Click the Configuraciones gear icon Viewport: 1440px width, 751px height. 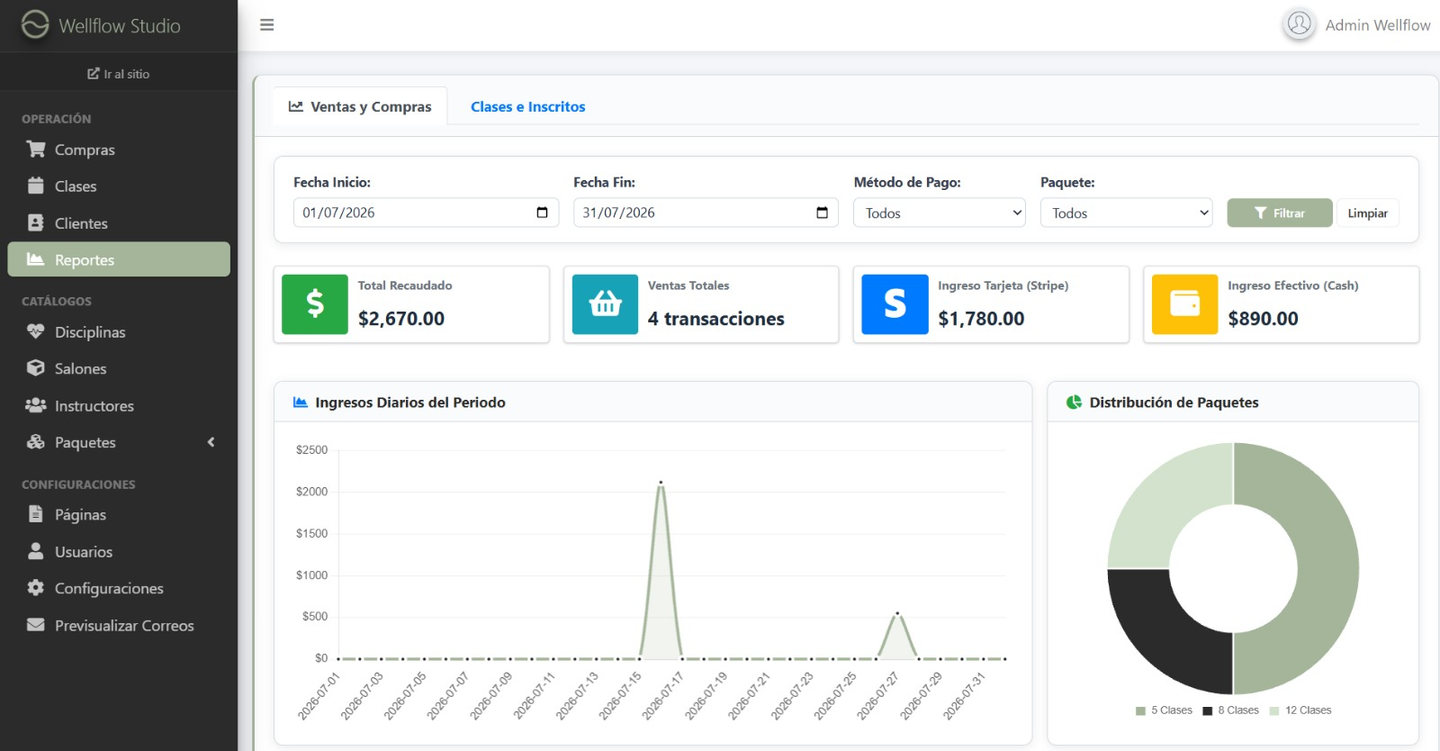(36, 588)
